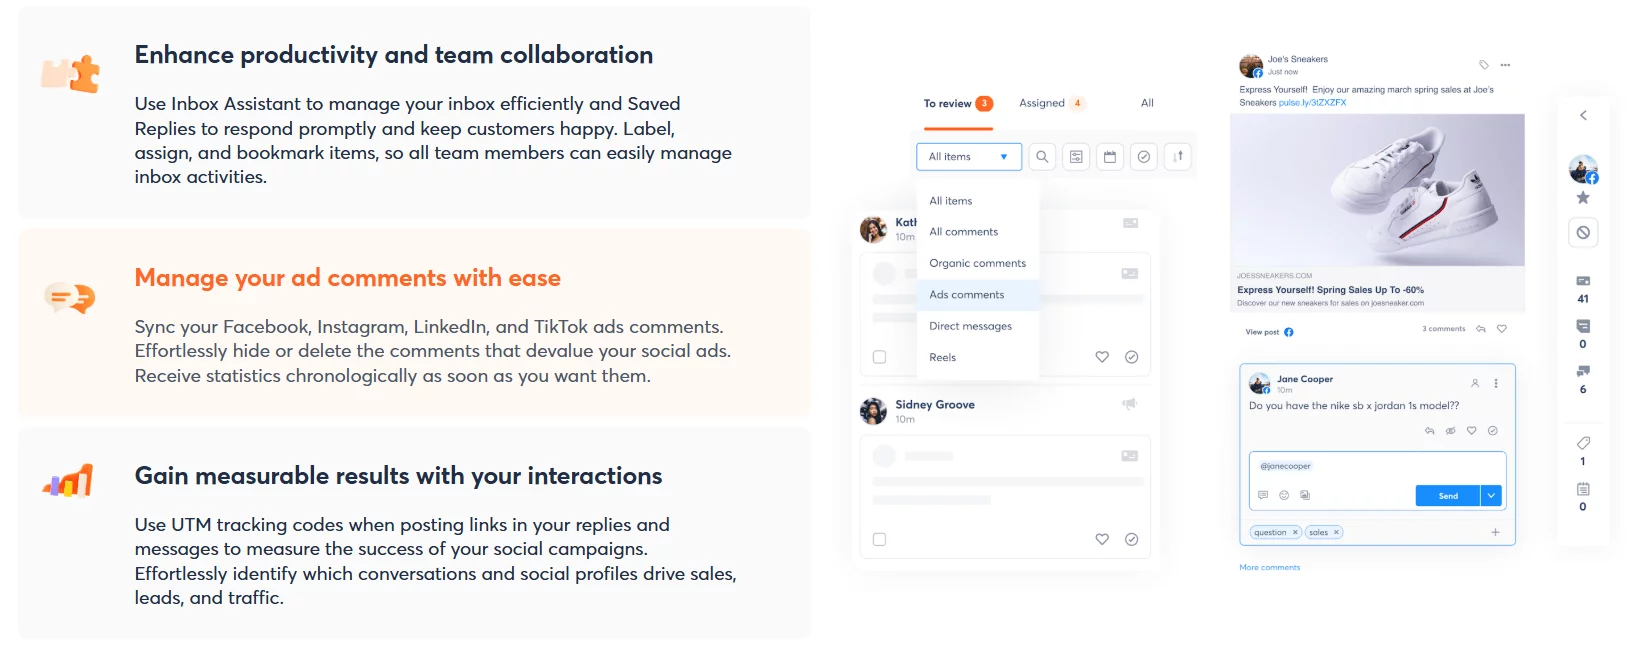This screenshot has width=1635, height=653.
Task: Click the tag icon on Joe's Sneakers post
Action: coord(1484,65)
